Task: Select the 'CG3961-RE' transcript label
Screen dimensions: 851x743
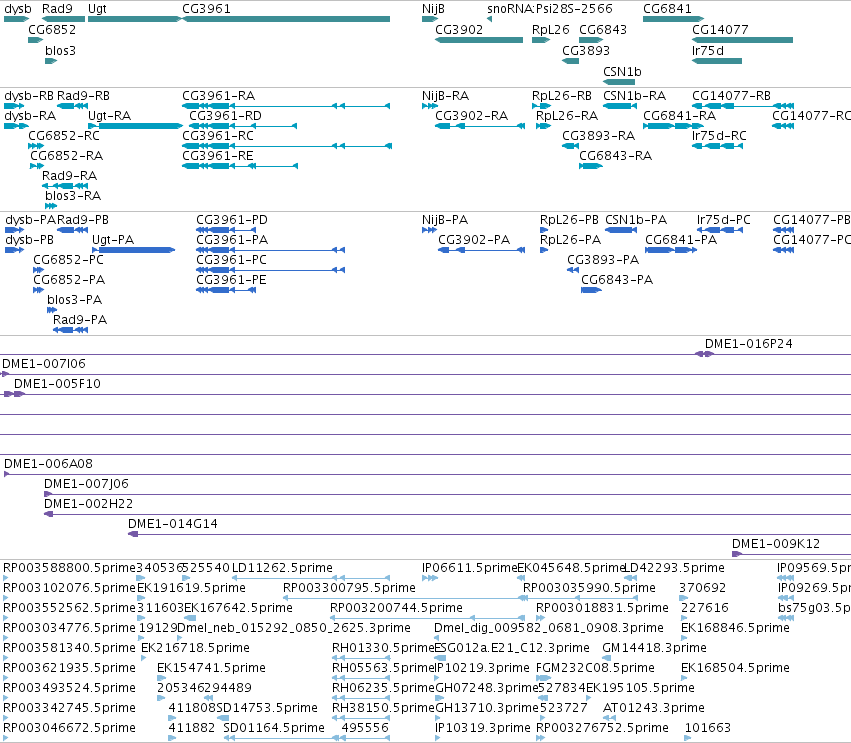Action: [218, 155]
